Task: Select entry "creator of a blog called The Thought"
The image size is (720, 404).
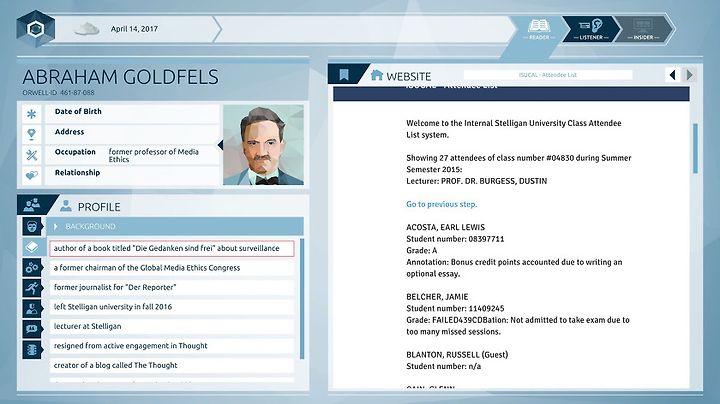Action: (x=172, y=365)
